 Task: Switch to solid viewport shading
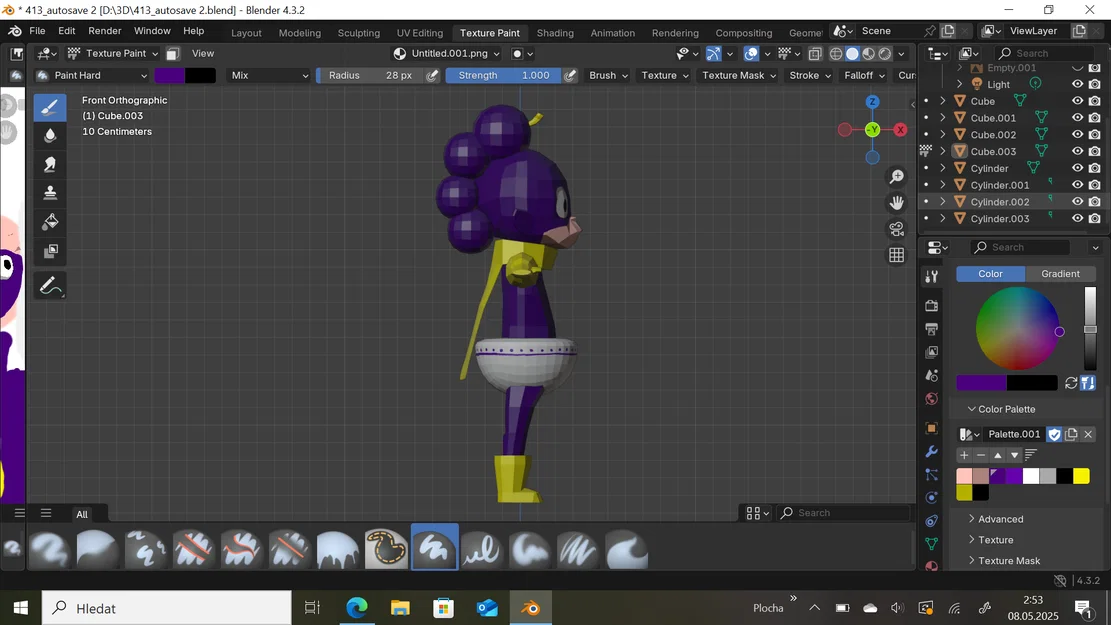click(852, 53)
